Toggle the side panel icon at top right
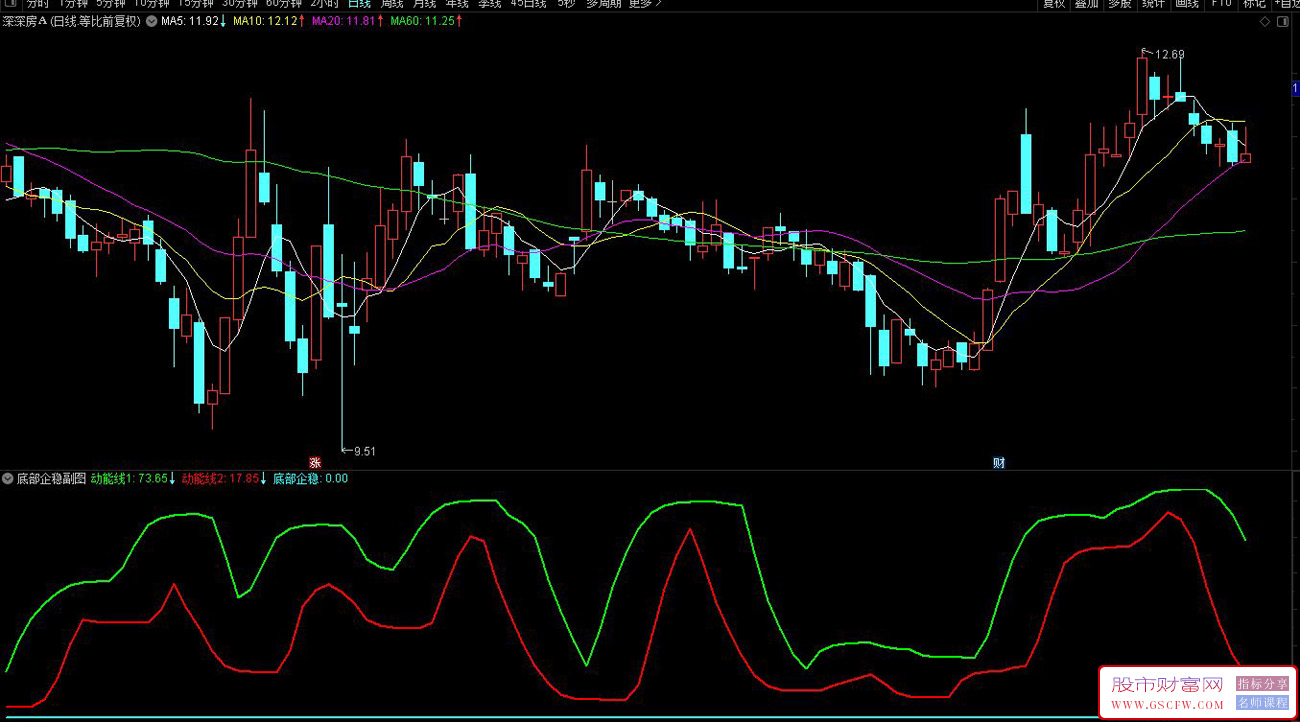Image resolution: width=1300 pixels, height=722 pixels. [1284, 21]
